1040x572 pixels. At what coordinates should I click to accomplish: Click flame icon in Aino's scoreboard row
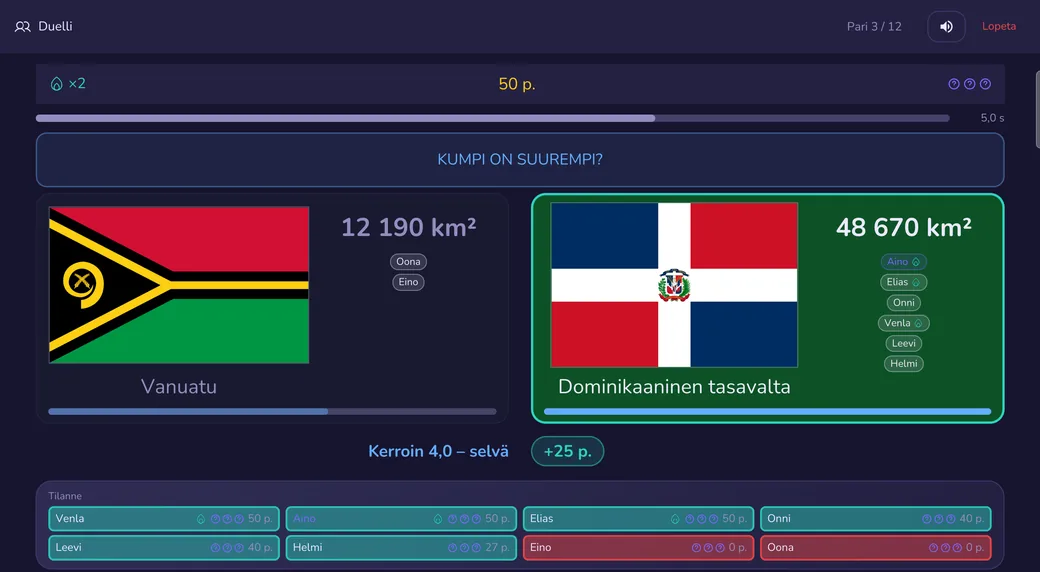coord(438,520)
